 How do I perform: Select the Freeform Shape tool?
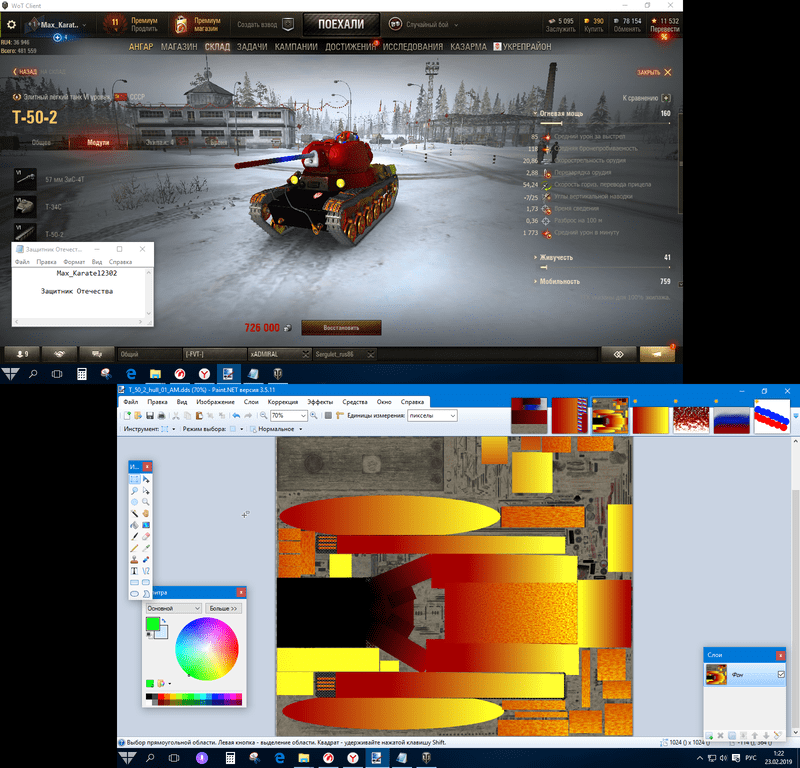pos(146,594)
